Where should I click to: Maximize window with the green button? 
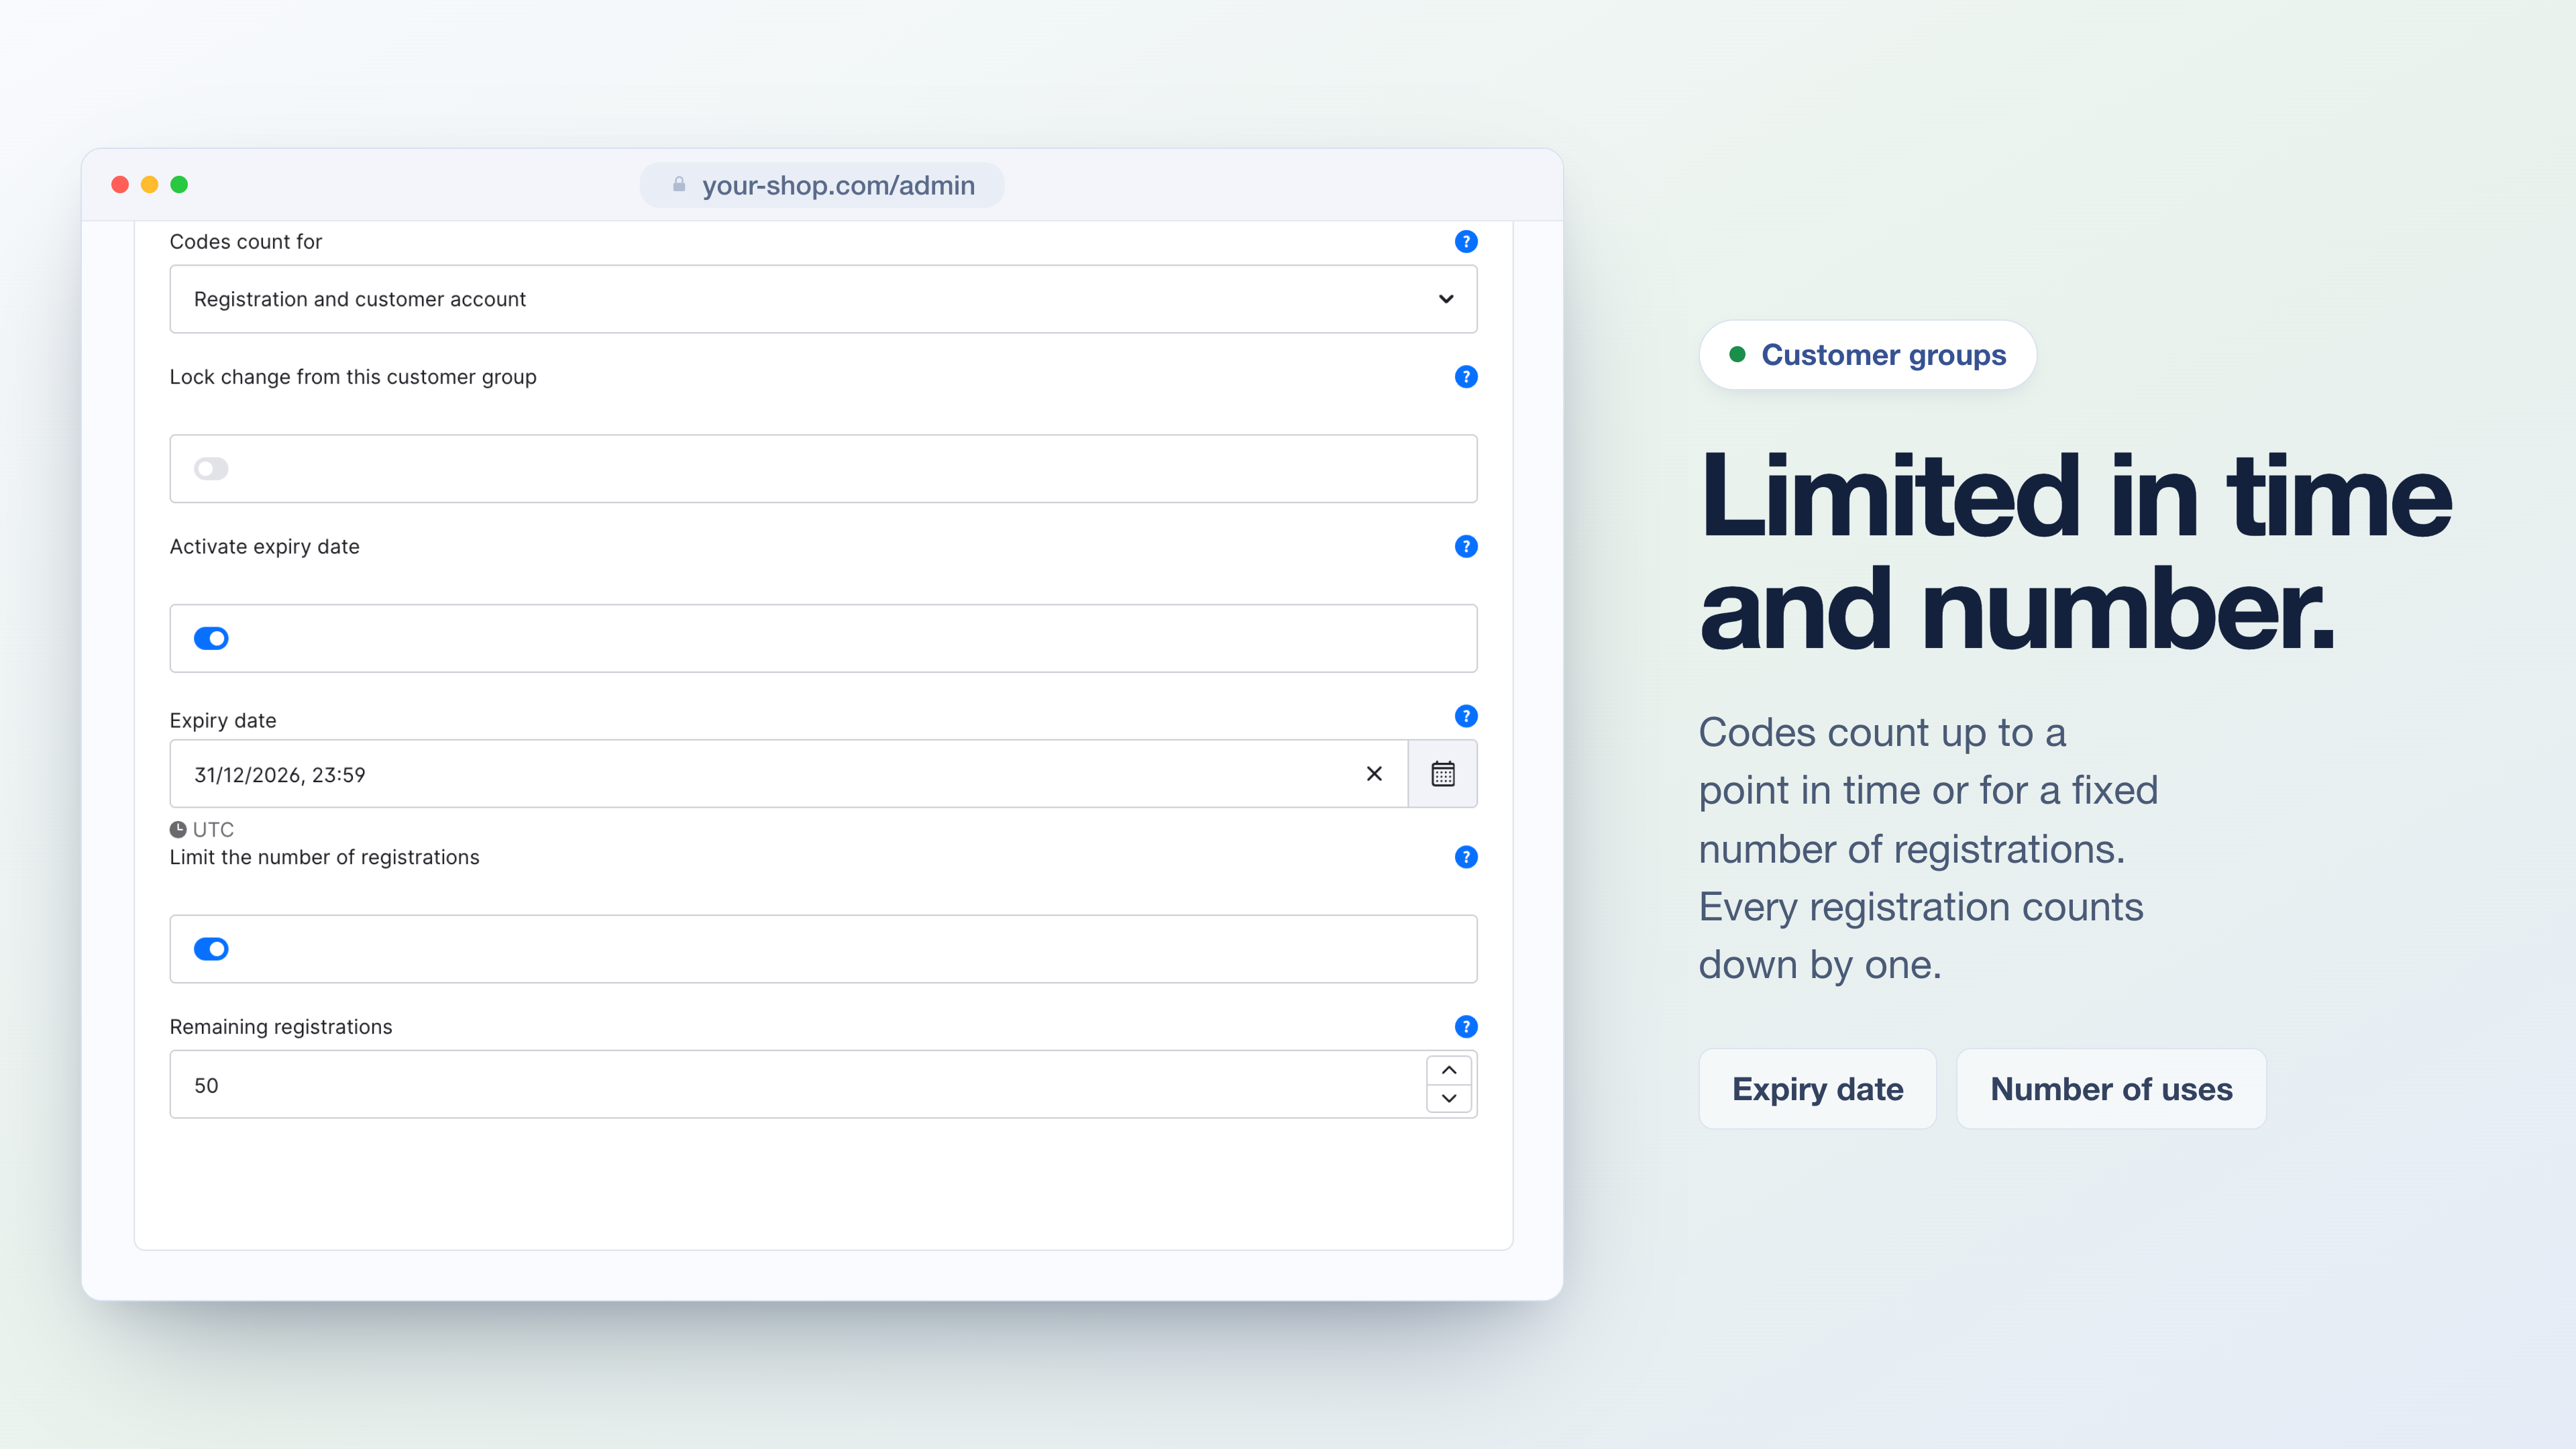tap(179, 185)
